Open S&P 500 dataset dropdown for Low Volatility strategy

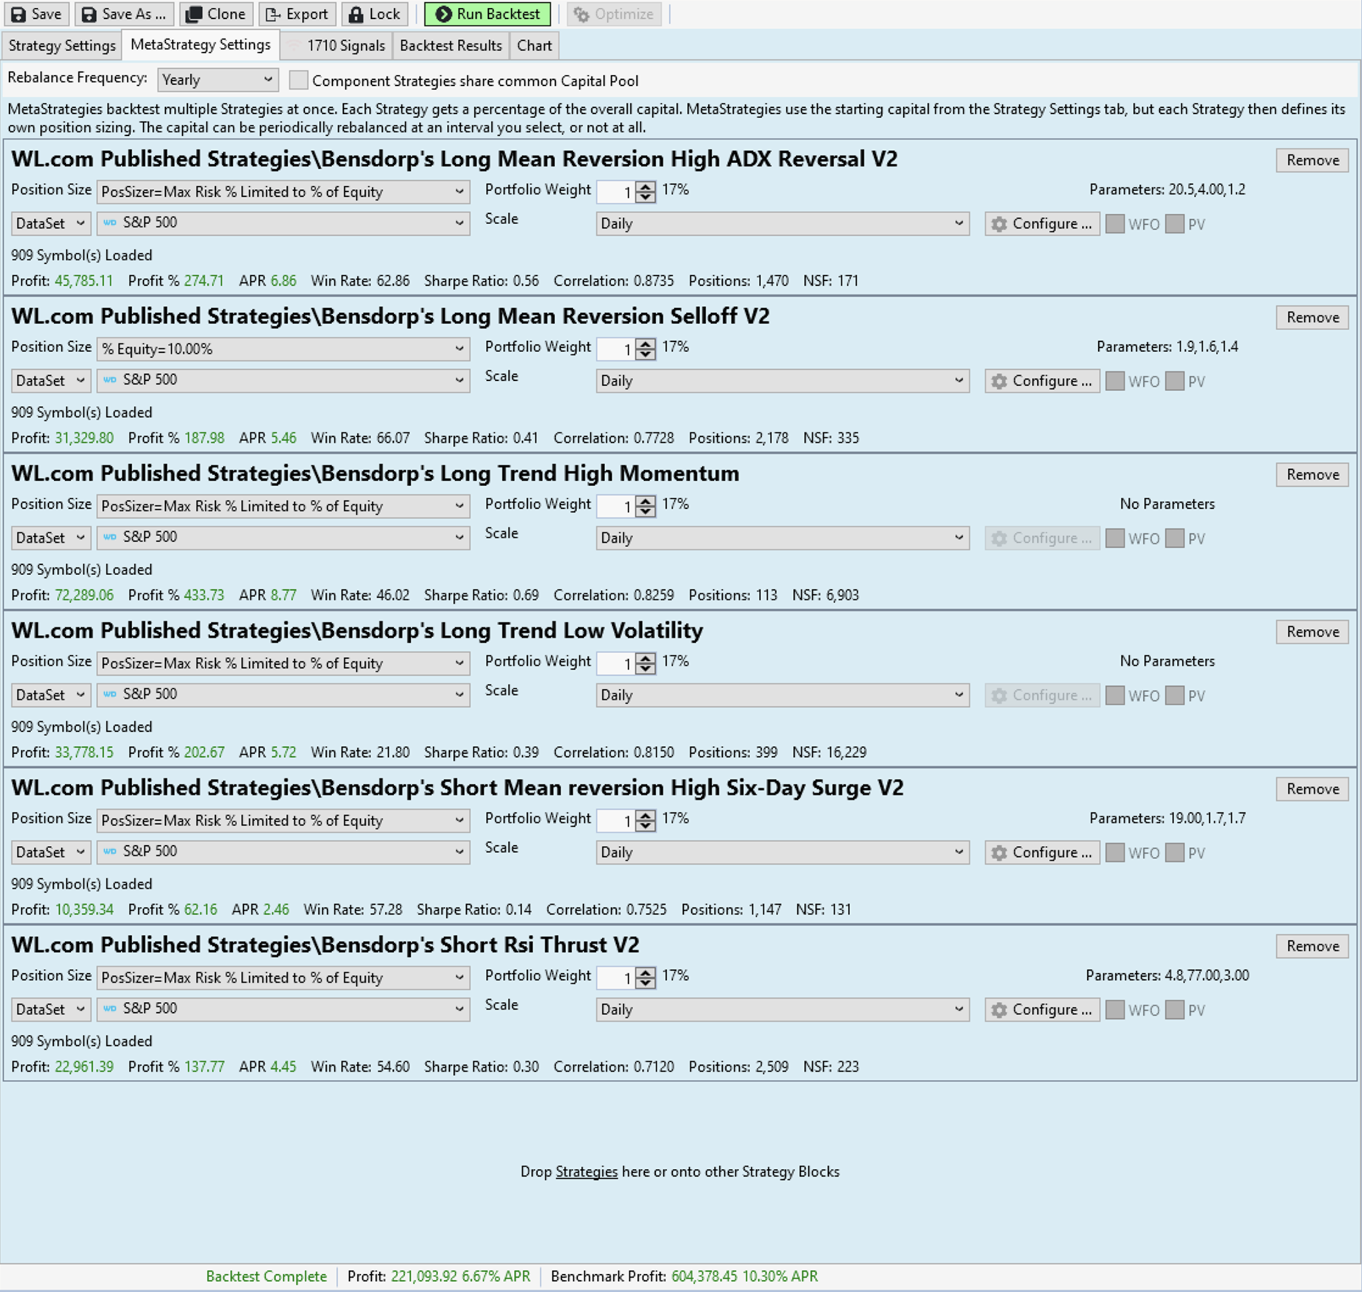tap(283, 694)
